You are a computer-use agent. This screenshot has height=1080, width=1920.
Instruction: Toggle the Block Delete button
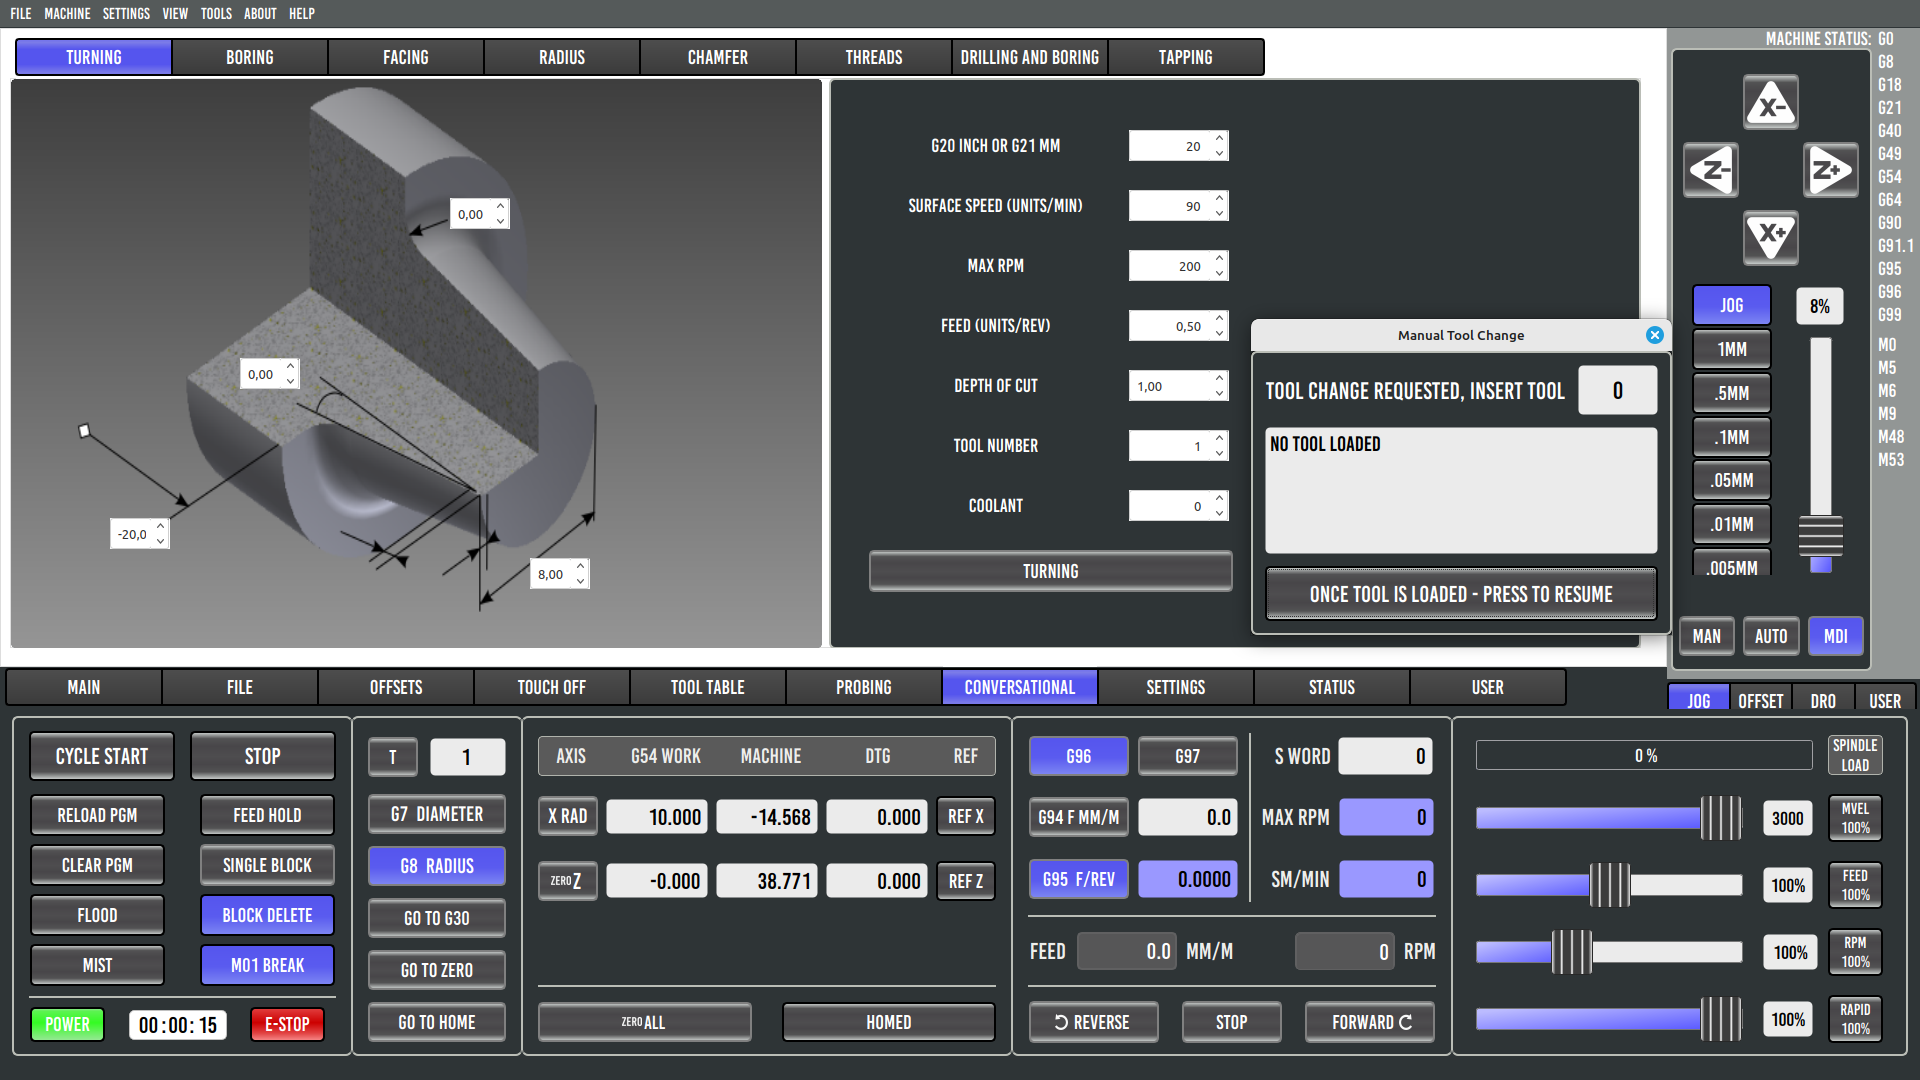click(x=267, y=915)
